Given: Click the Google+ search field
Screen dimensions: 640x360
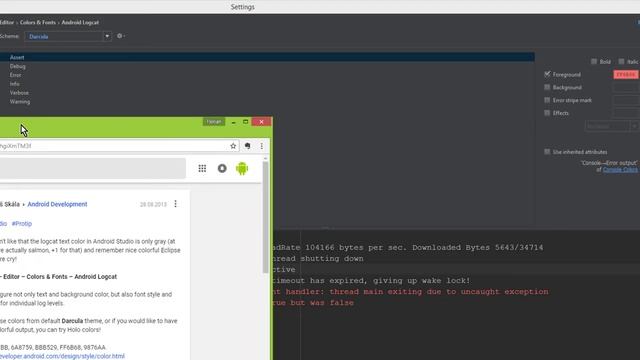Looking at the screenshot, I should click(x=93, y=168).
